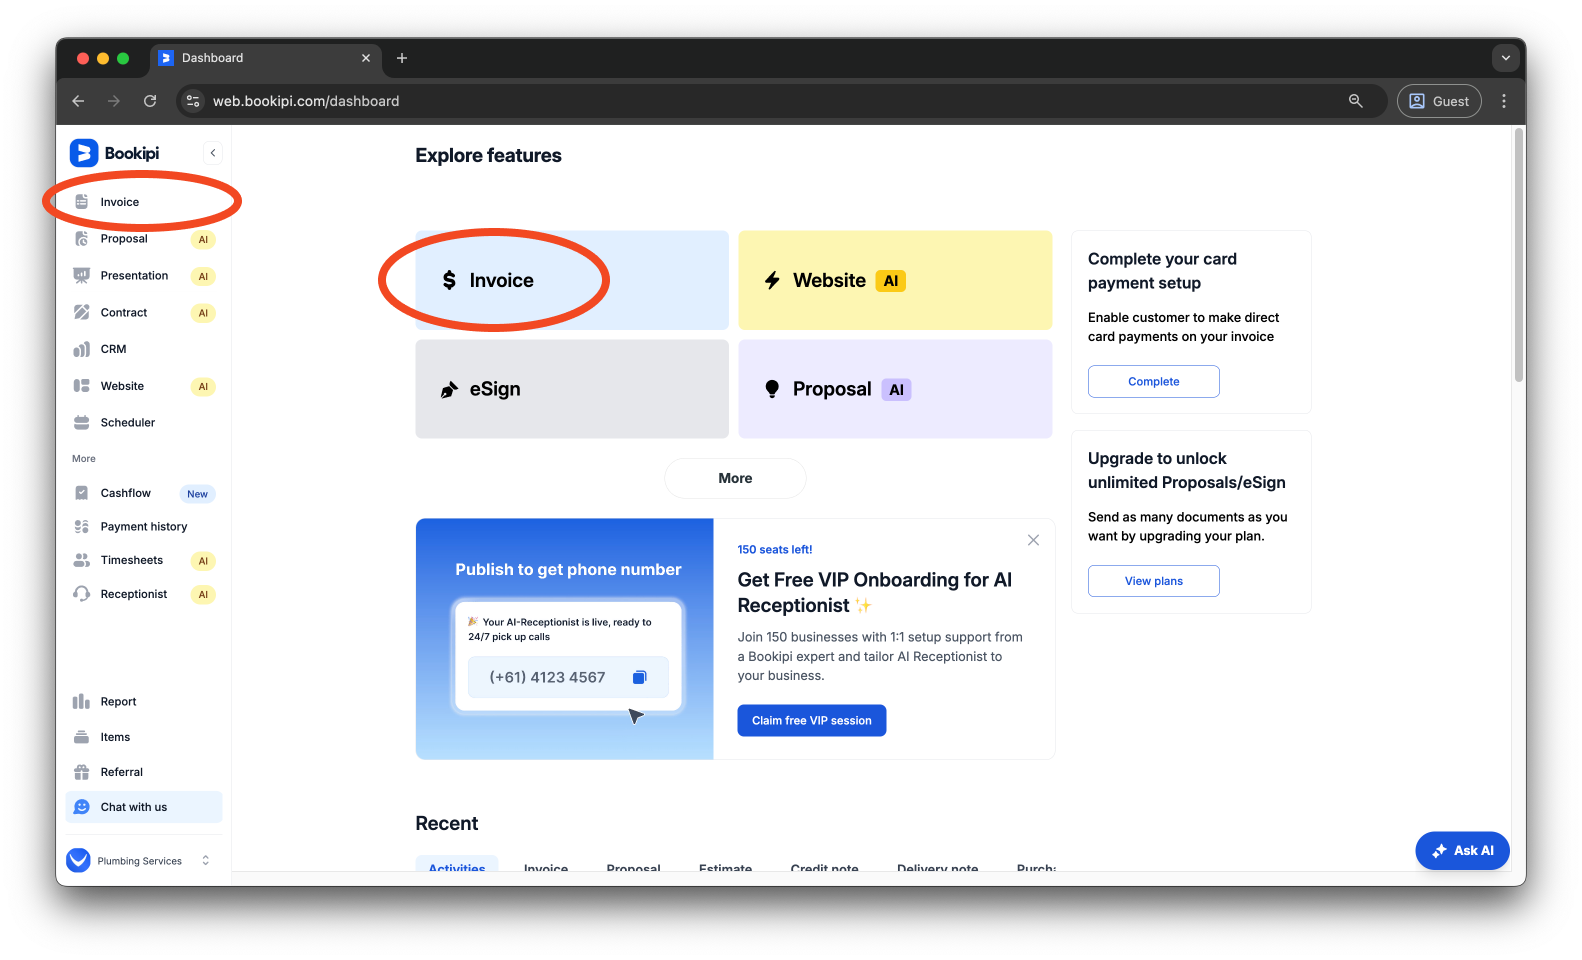Click the browser reload icon
Viewport: 1582px width, 960px height.
pyautogui.click(x=150, y=101)
